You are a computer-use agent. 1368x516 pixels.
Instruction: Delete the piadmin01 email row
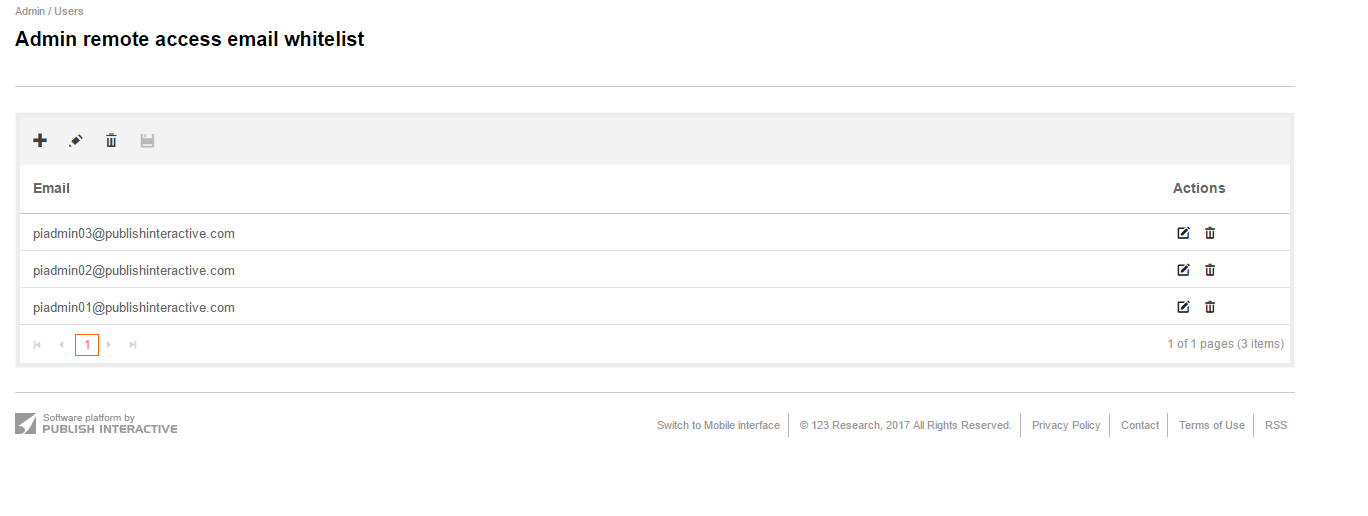(1210, 307)
